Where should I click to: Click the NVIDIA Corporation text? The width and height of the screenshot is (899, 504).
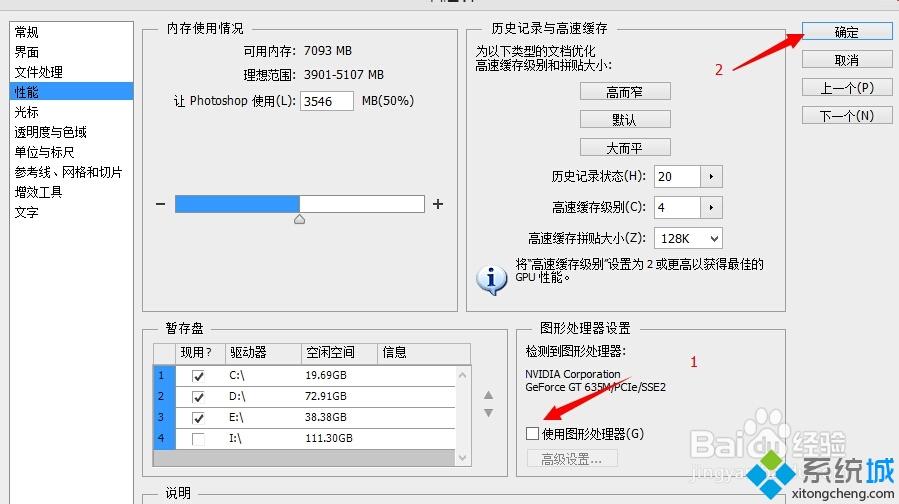pos(573,374)
